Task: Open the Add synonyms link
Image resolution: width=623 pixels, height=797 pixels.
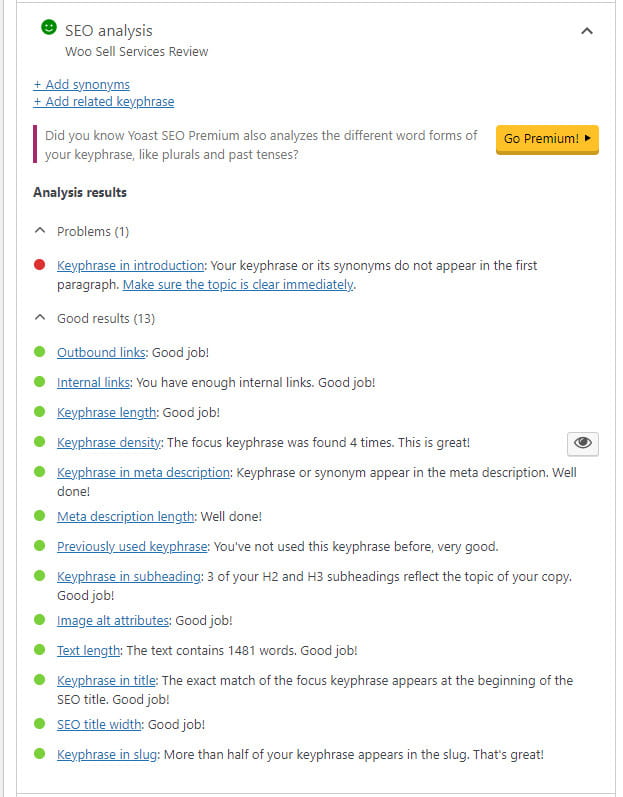Action: (82, 85)
